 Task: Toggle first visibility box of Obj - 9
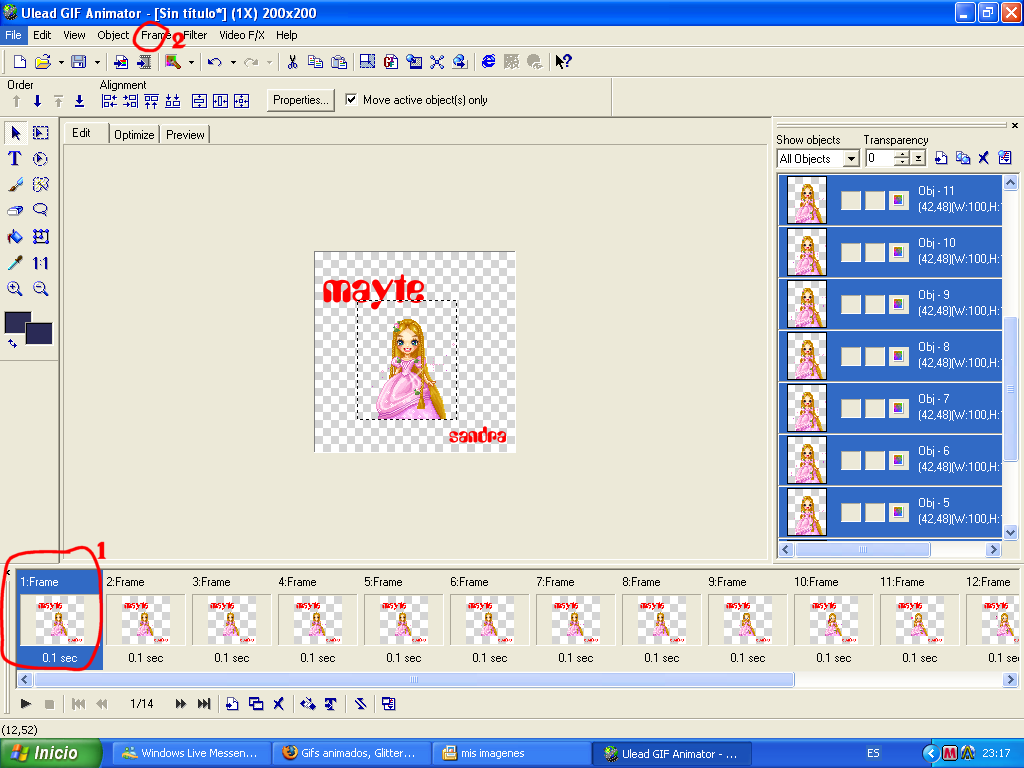pos(850,304)
